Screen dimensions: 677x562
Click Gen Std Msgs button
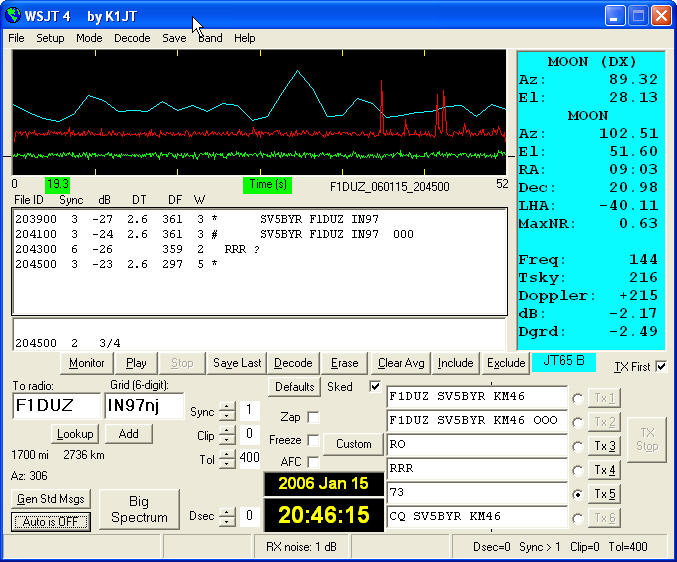(51, 499)
